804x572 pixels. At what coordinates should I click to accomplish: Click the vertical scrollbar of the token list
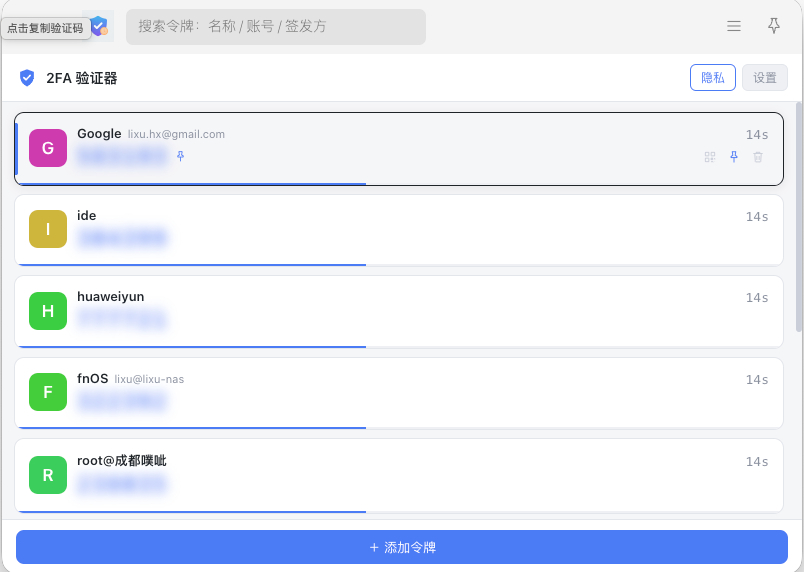tap(798, 217)
